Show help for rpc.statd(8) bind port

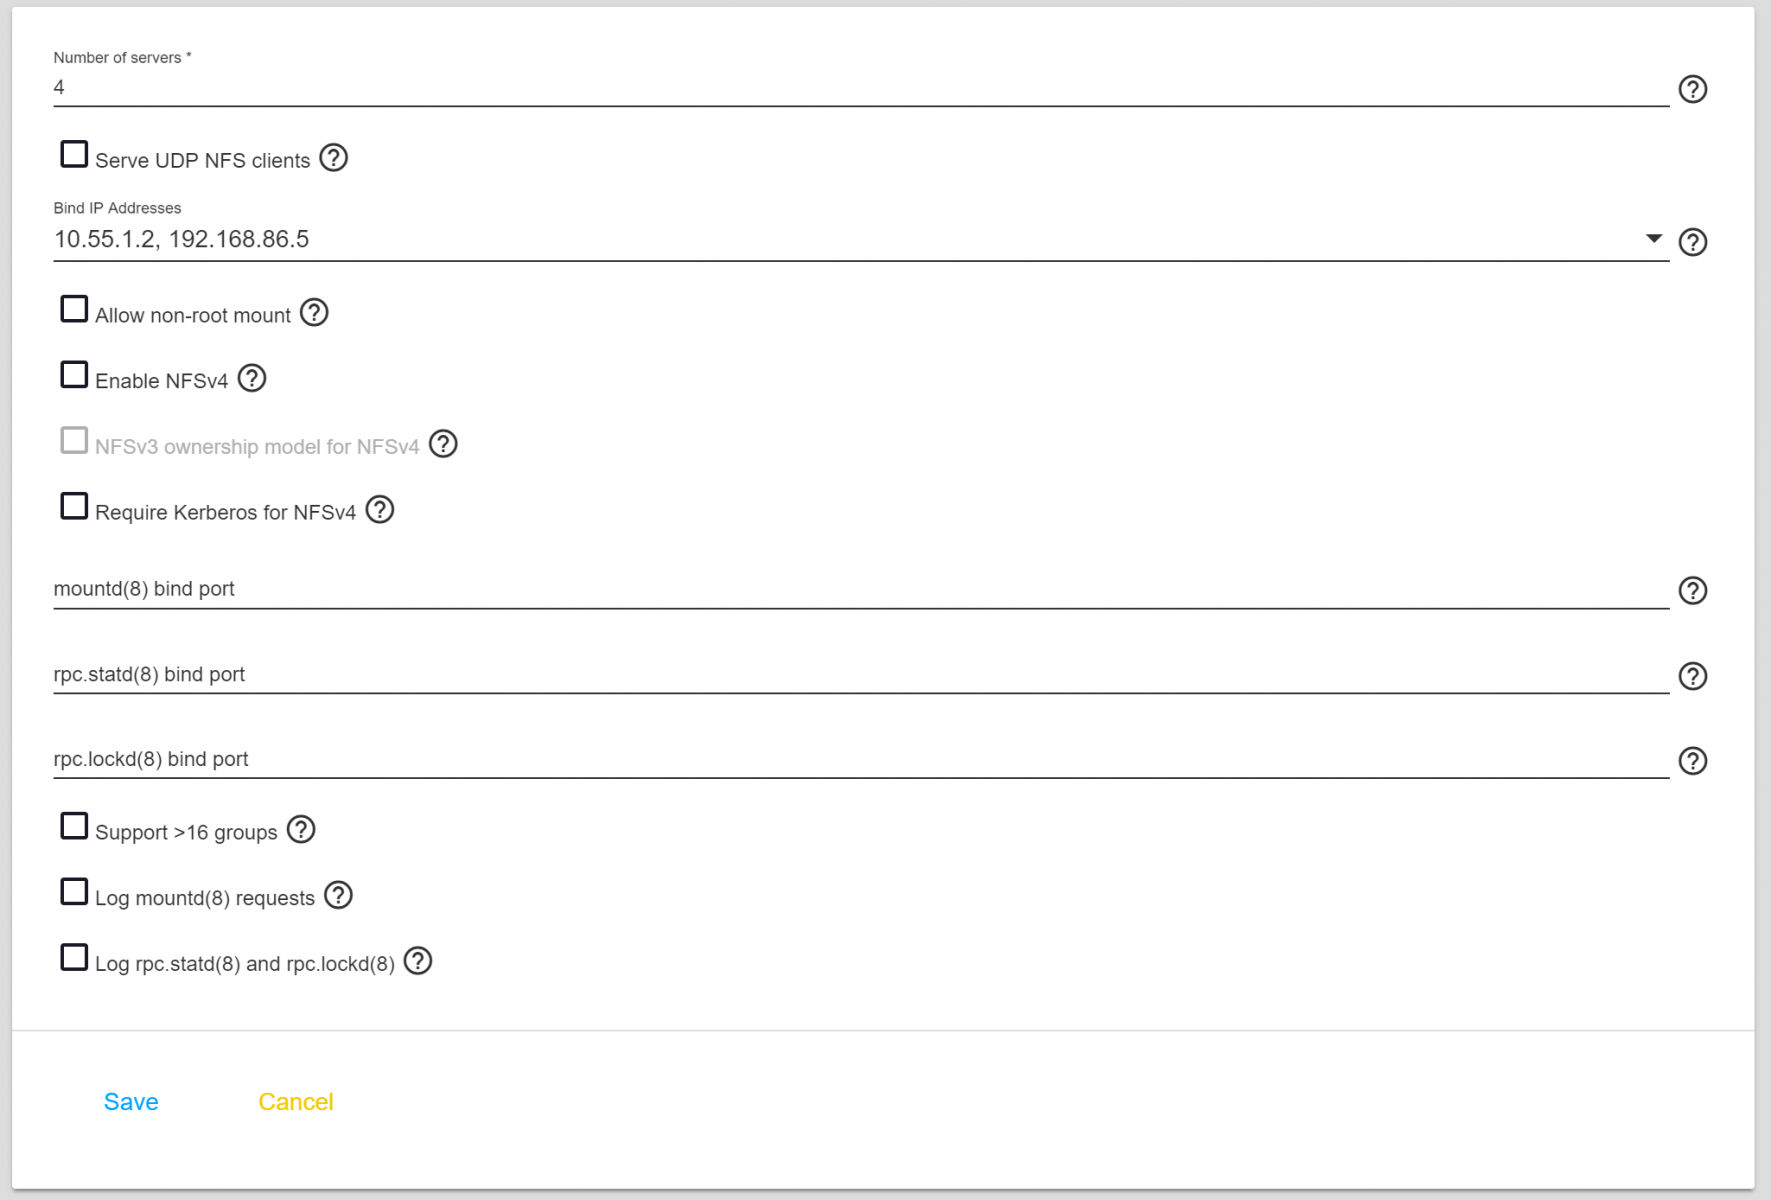pyautogui.click(x=1692, y=677)
